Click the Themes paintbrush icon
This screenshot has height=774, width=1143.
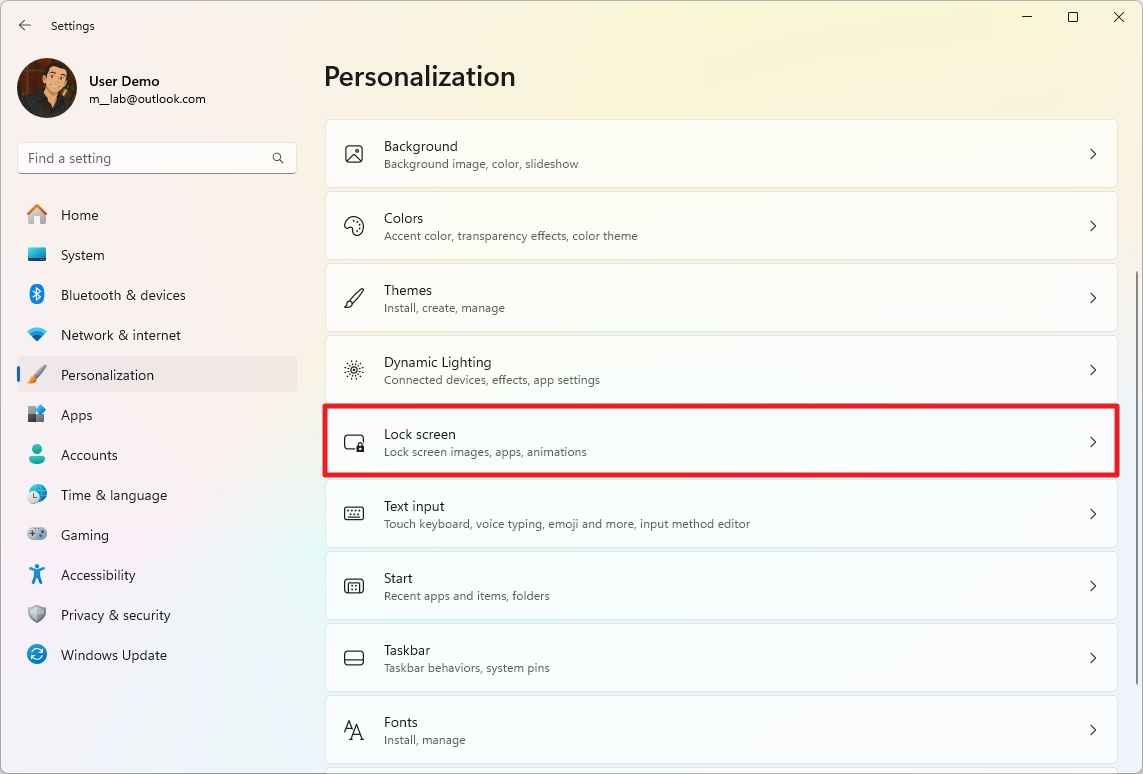point(354,298)
